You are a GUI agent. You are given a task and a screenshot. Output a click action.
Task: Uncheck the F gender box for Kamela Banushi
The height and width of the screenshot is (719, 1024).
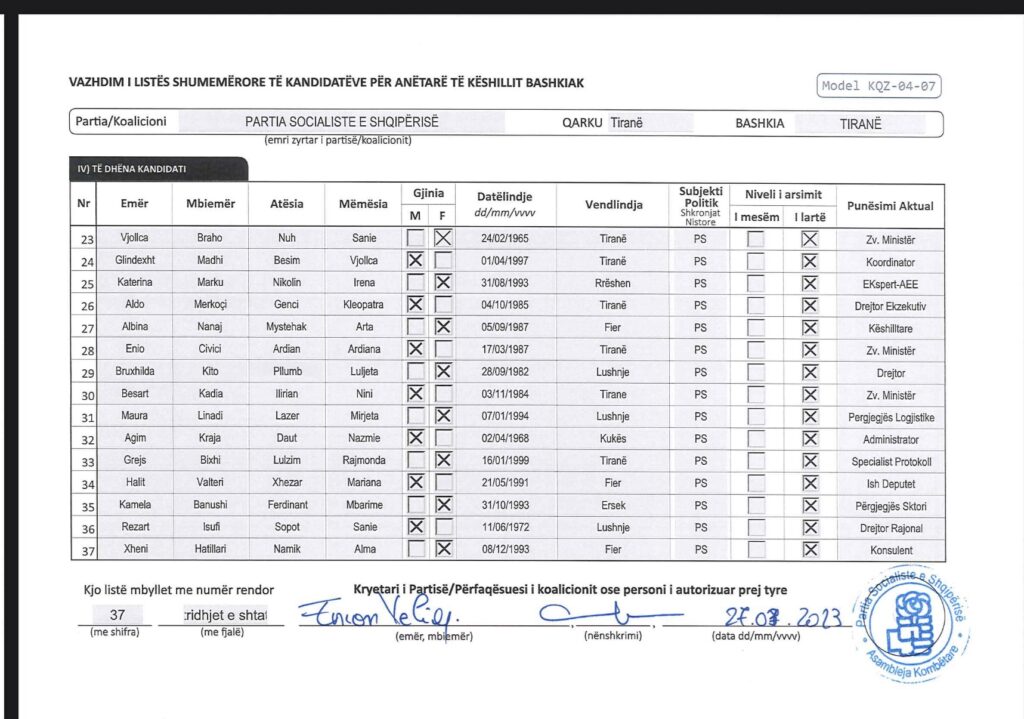tap(443, 504)
